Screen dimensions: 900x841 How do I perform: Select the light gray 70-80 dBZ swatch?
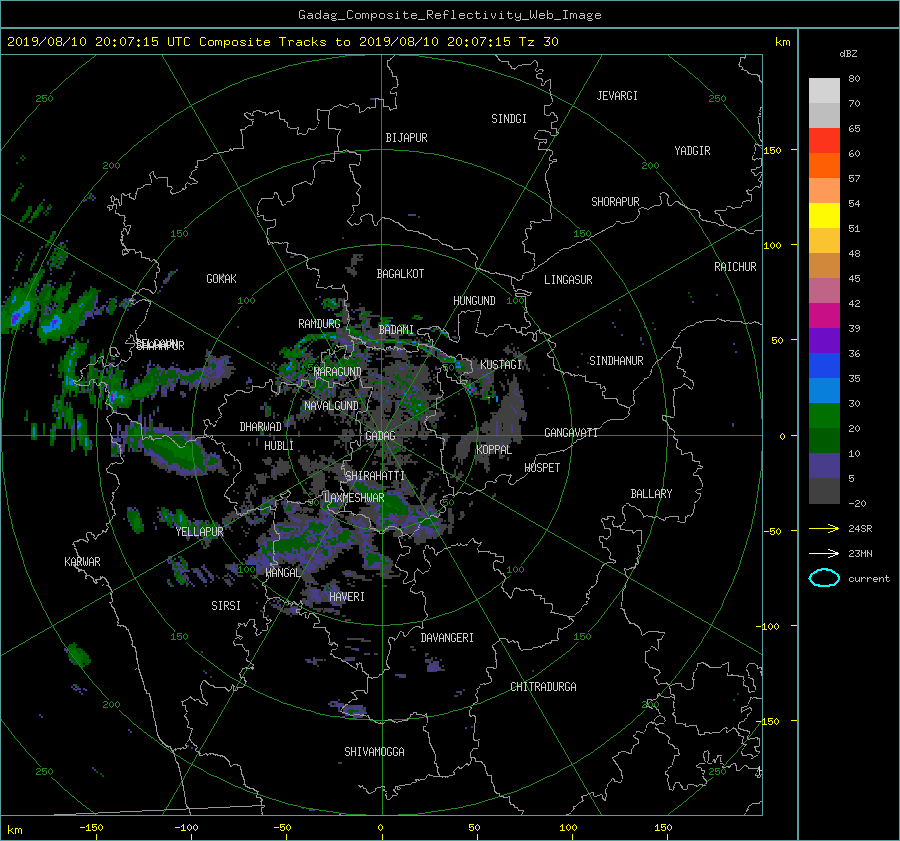coord(824,91)
